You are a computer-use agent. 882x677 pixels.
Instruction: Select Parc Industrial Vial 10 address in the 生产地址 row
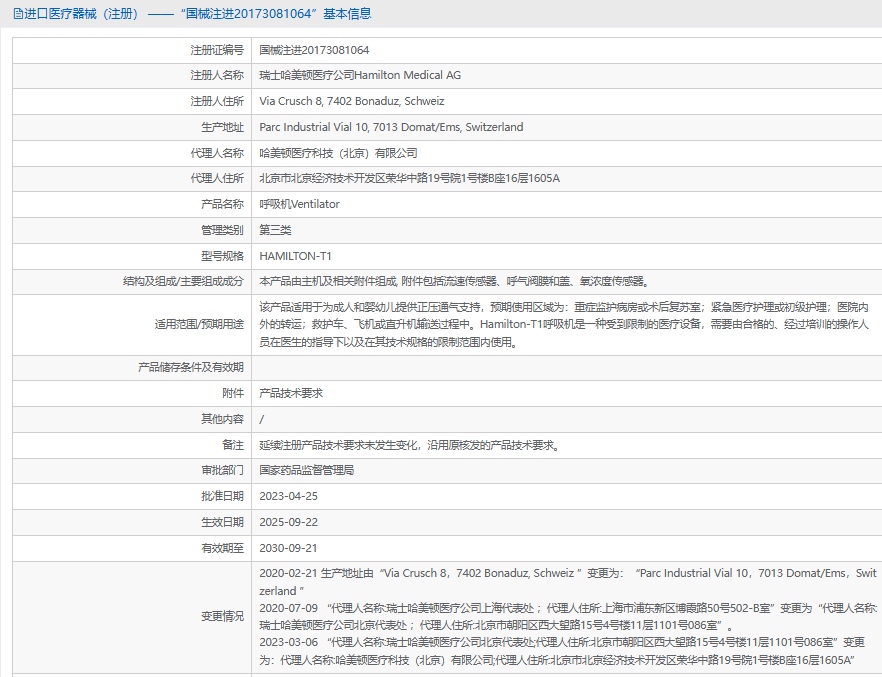coord(391,127)
